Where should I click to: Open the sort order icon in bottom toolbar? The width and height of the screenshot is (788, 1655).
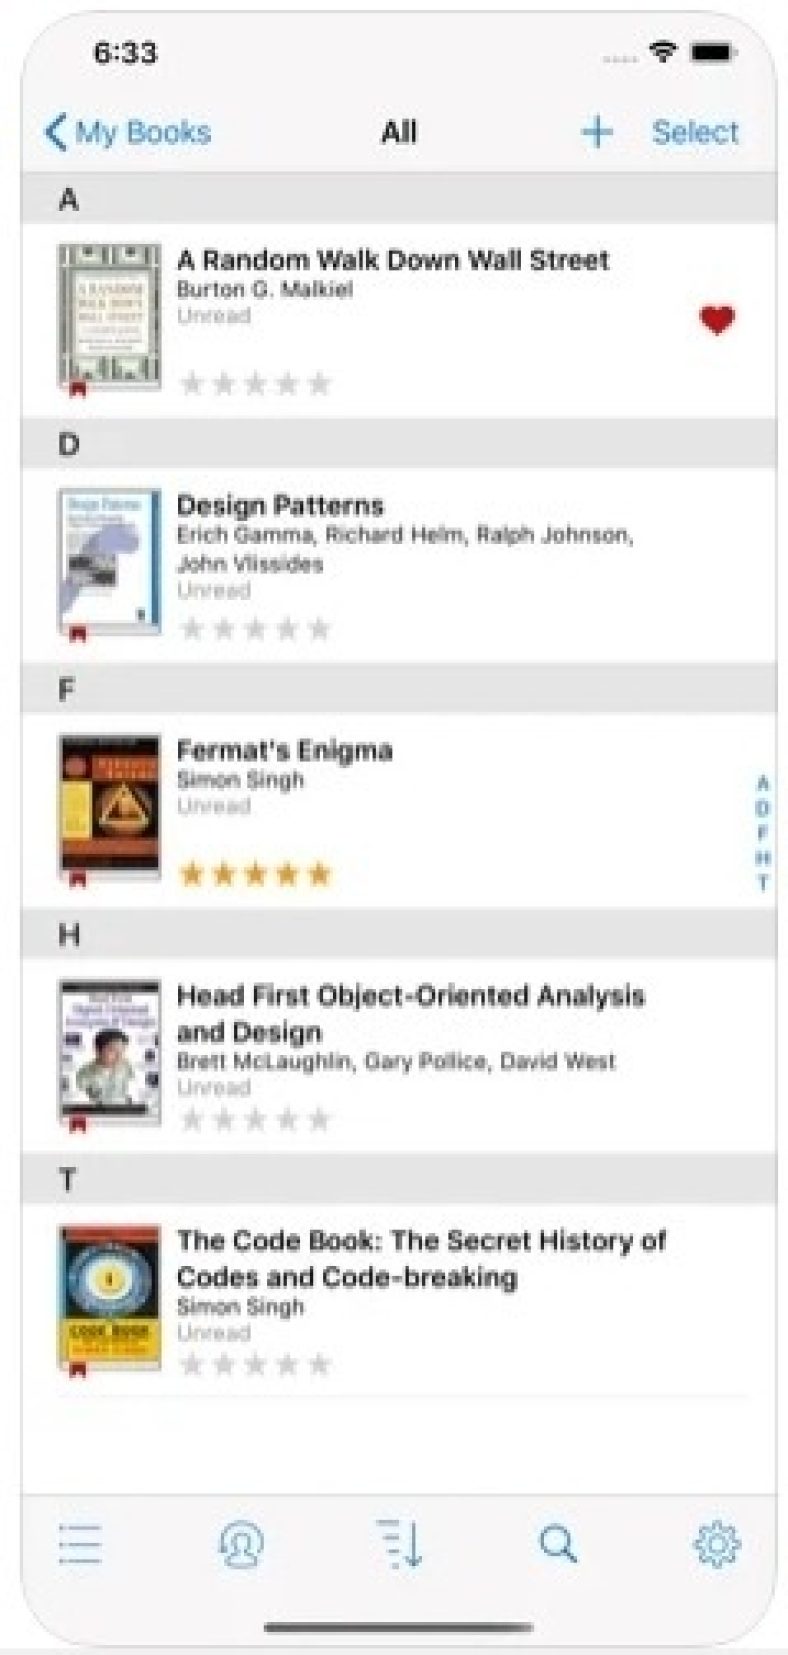(400, 1544)
